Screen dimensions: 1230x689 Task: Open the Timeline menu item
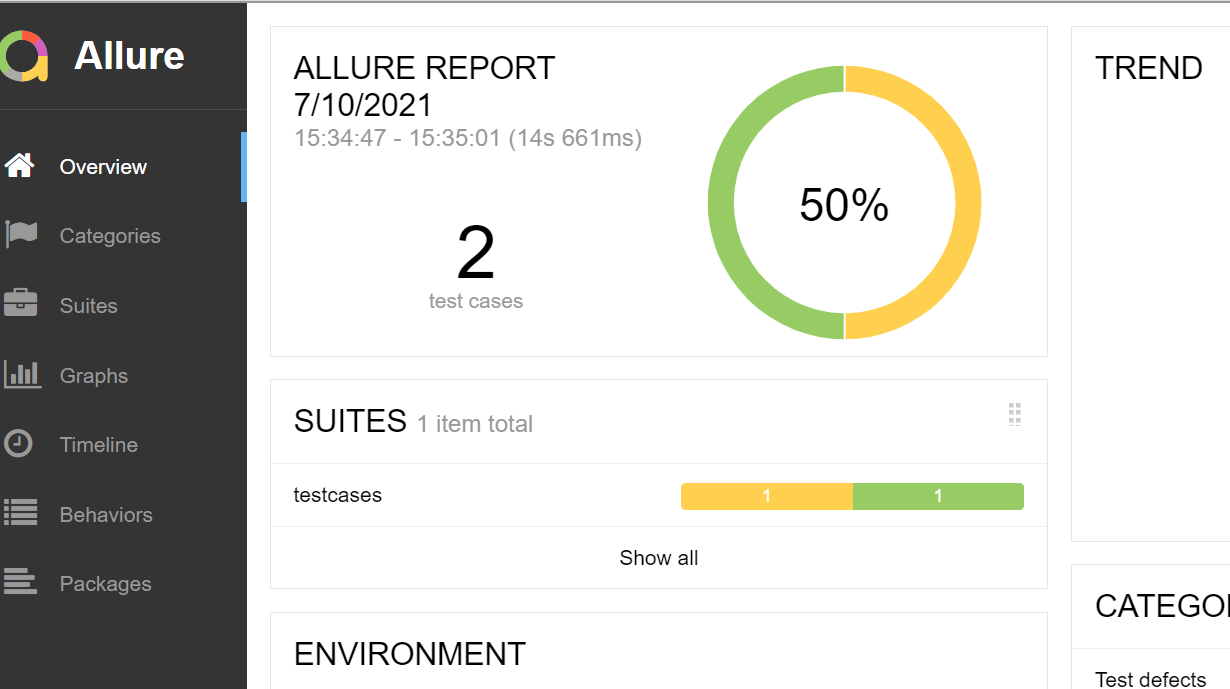tap(99, 445)
